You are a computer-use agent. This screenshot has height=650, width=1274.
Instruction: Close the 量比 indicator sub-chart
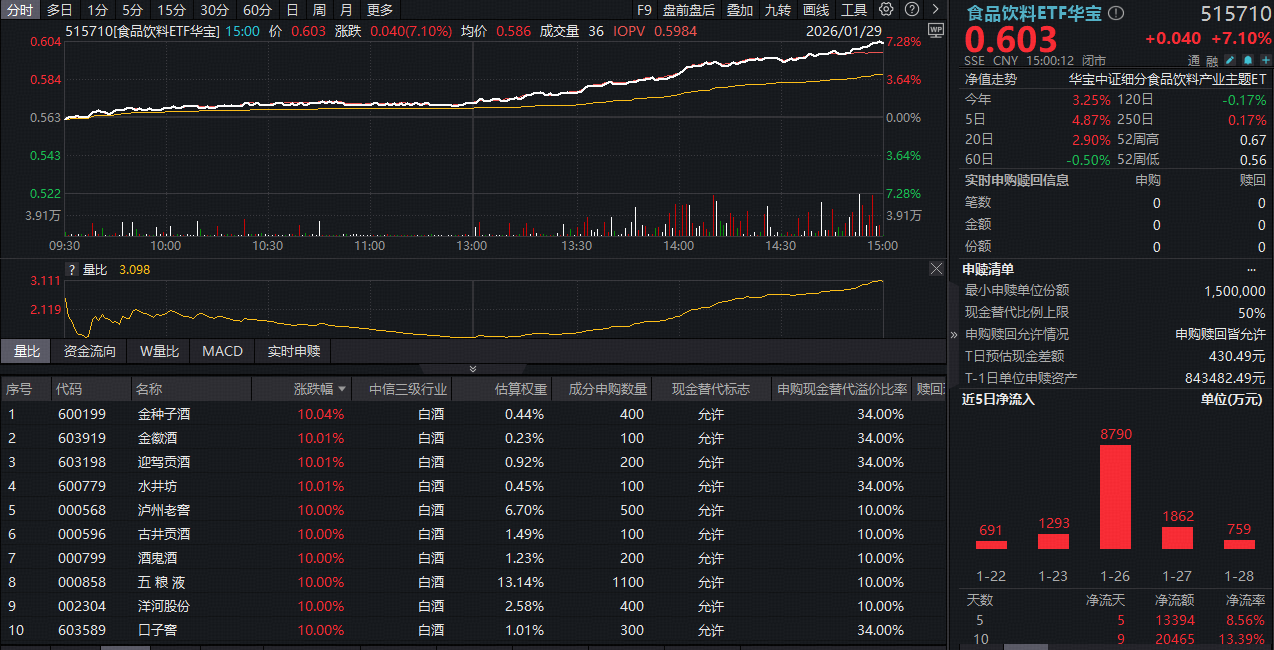coord(936,269)
